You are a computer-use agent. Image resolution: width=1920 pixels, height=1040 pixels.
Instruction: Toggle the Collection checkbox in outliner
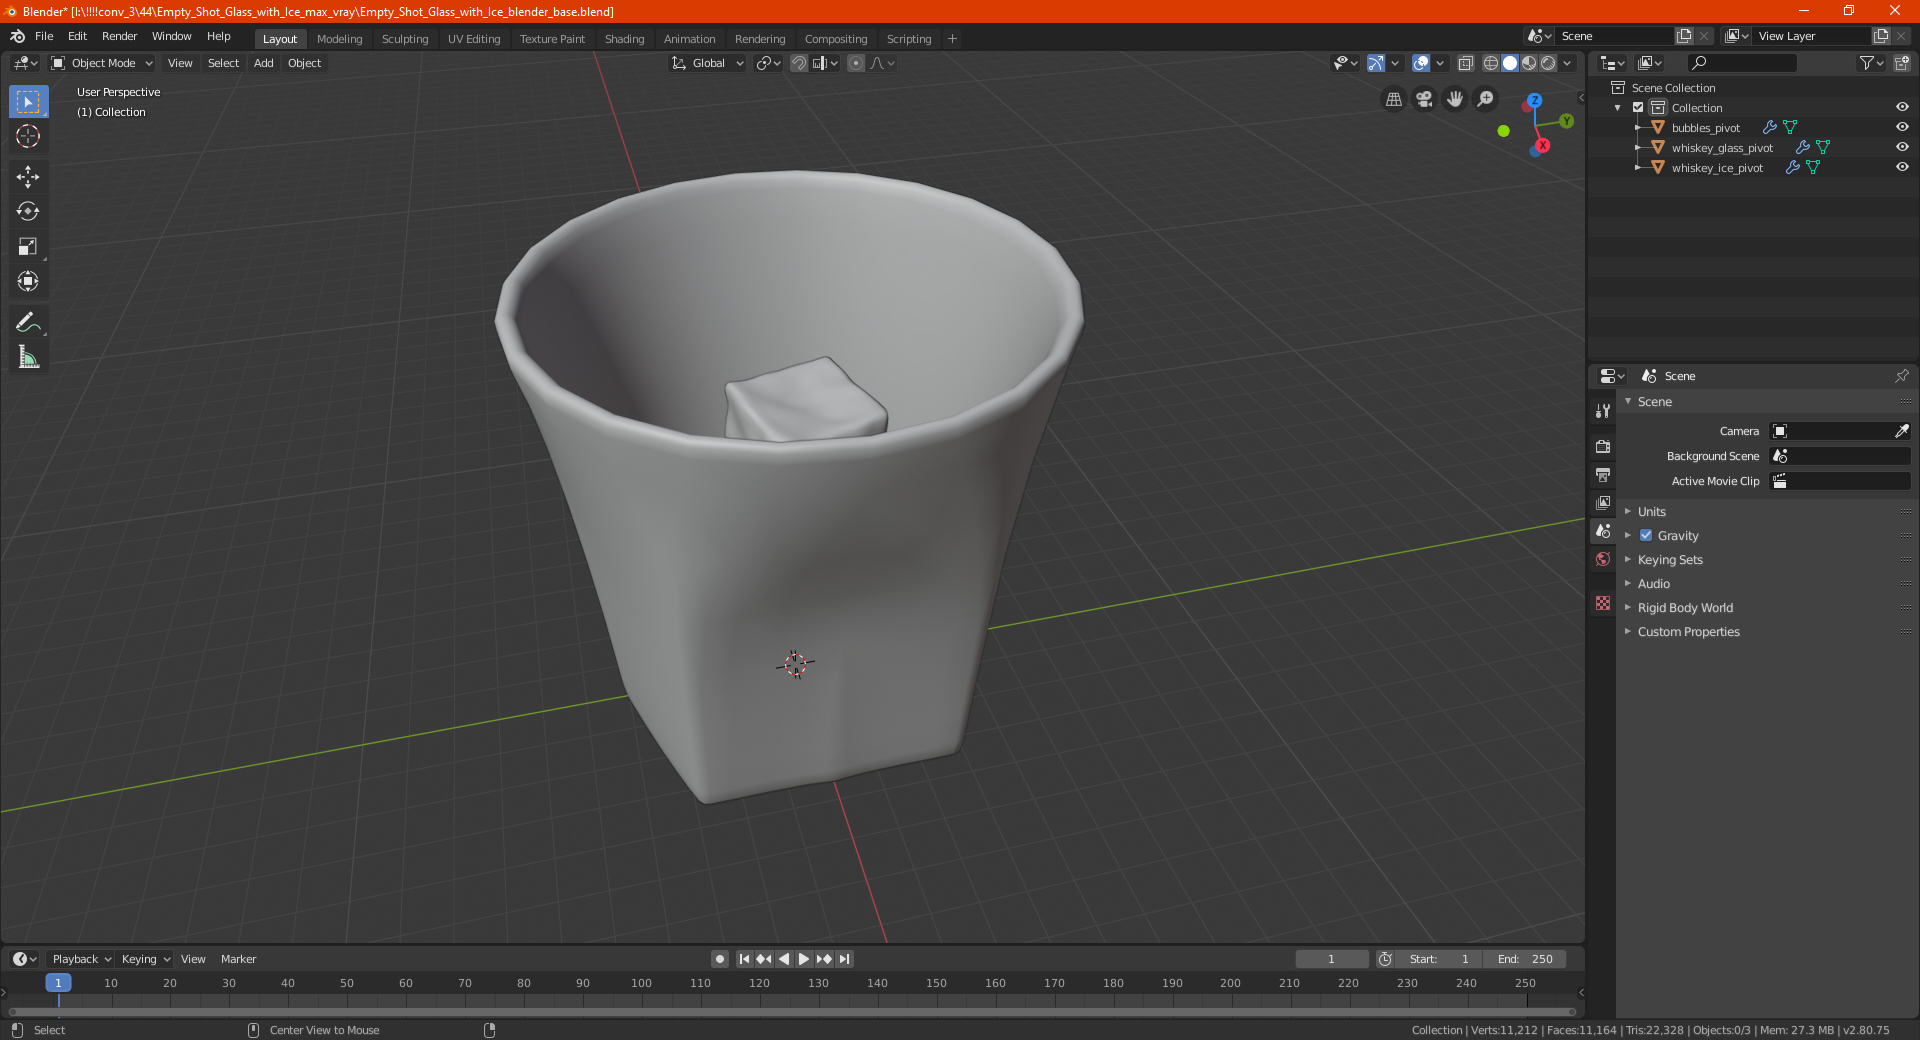tap(1638, 107)
